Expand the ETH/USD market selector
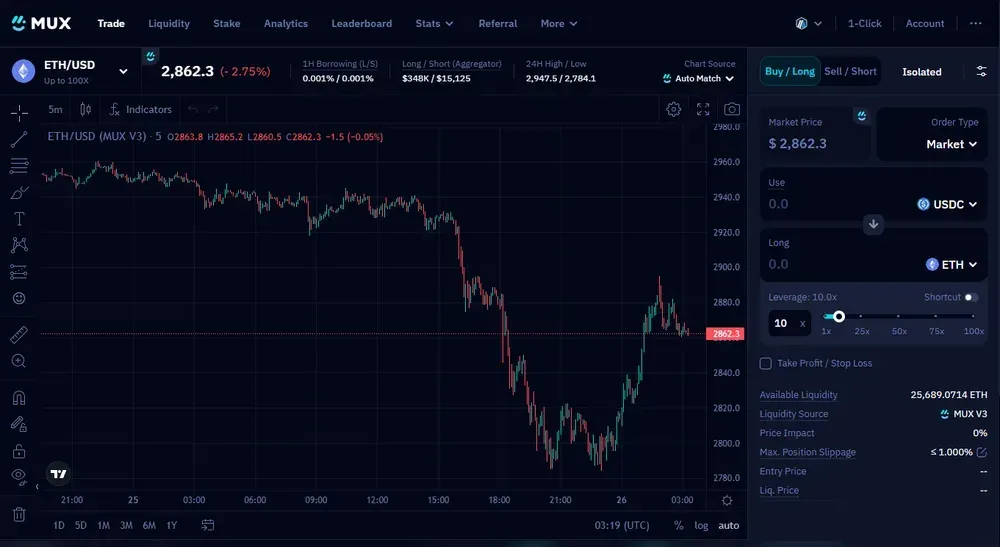The image size is (1000, 547). [123, 71]
